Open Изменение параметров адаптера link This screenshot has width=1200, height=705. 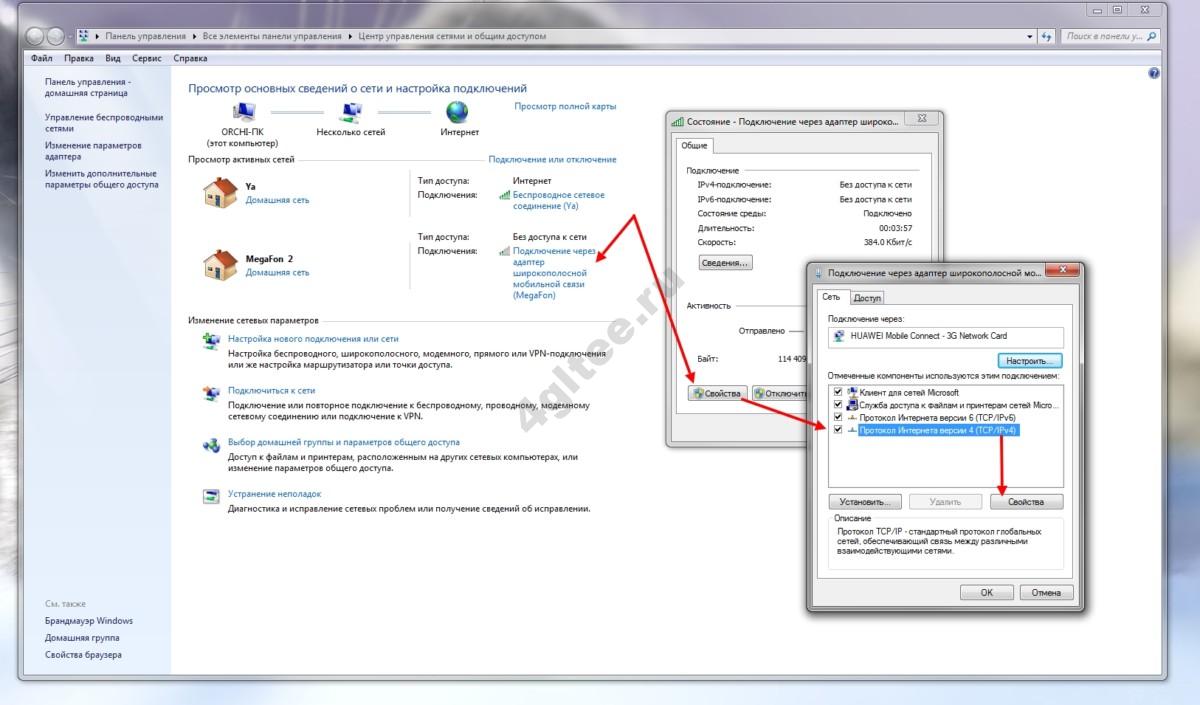pos(93,151)
